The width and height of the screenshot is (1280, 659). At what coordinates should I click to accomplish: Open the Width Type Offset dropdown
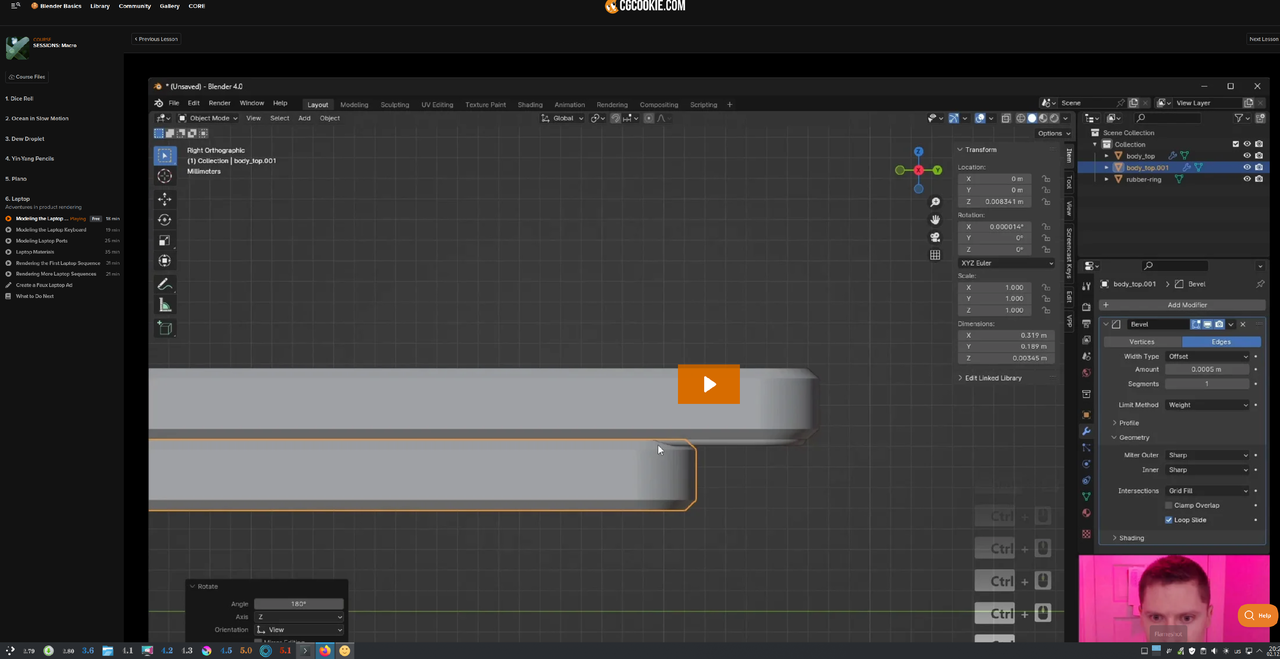(x=1208, y=356)
